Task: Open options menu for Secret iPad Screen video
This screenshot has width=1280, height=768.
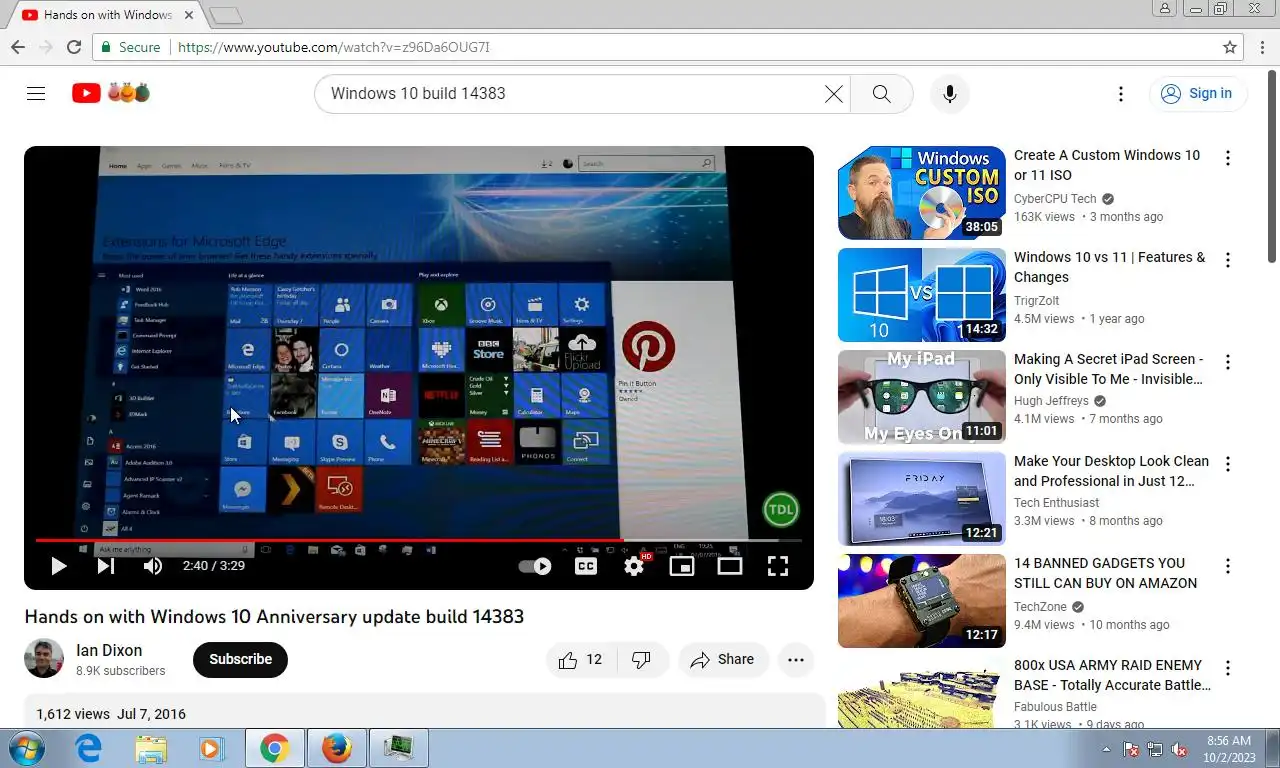Action: [x=1228, y=362]
